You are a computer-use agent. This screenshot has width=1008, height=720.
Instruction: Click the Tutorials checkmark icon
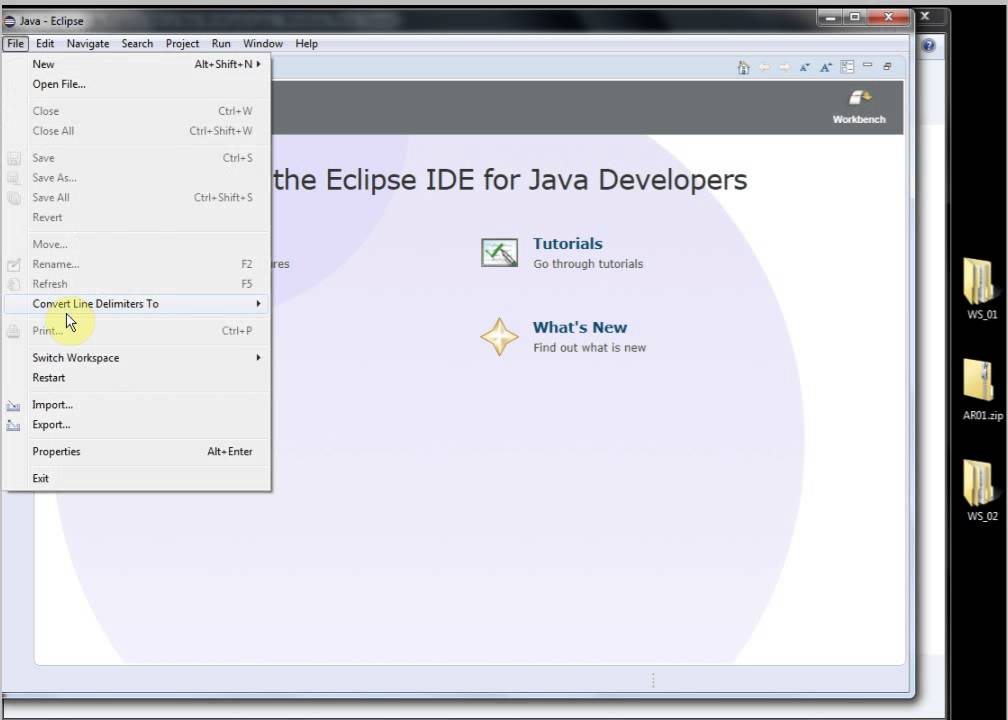tap(500, 253)
